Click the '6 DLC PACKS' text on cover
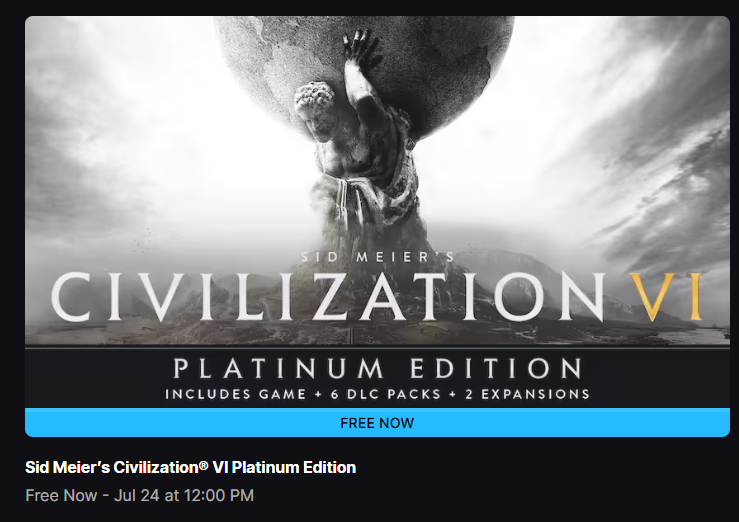Viewport: 739px width, 522px height. click(x=386, y=394)
